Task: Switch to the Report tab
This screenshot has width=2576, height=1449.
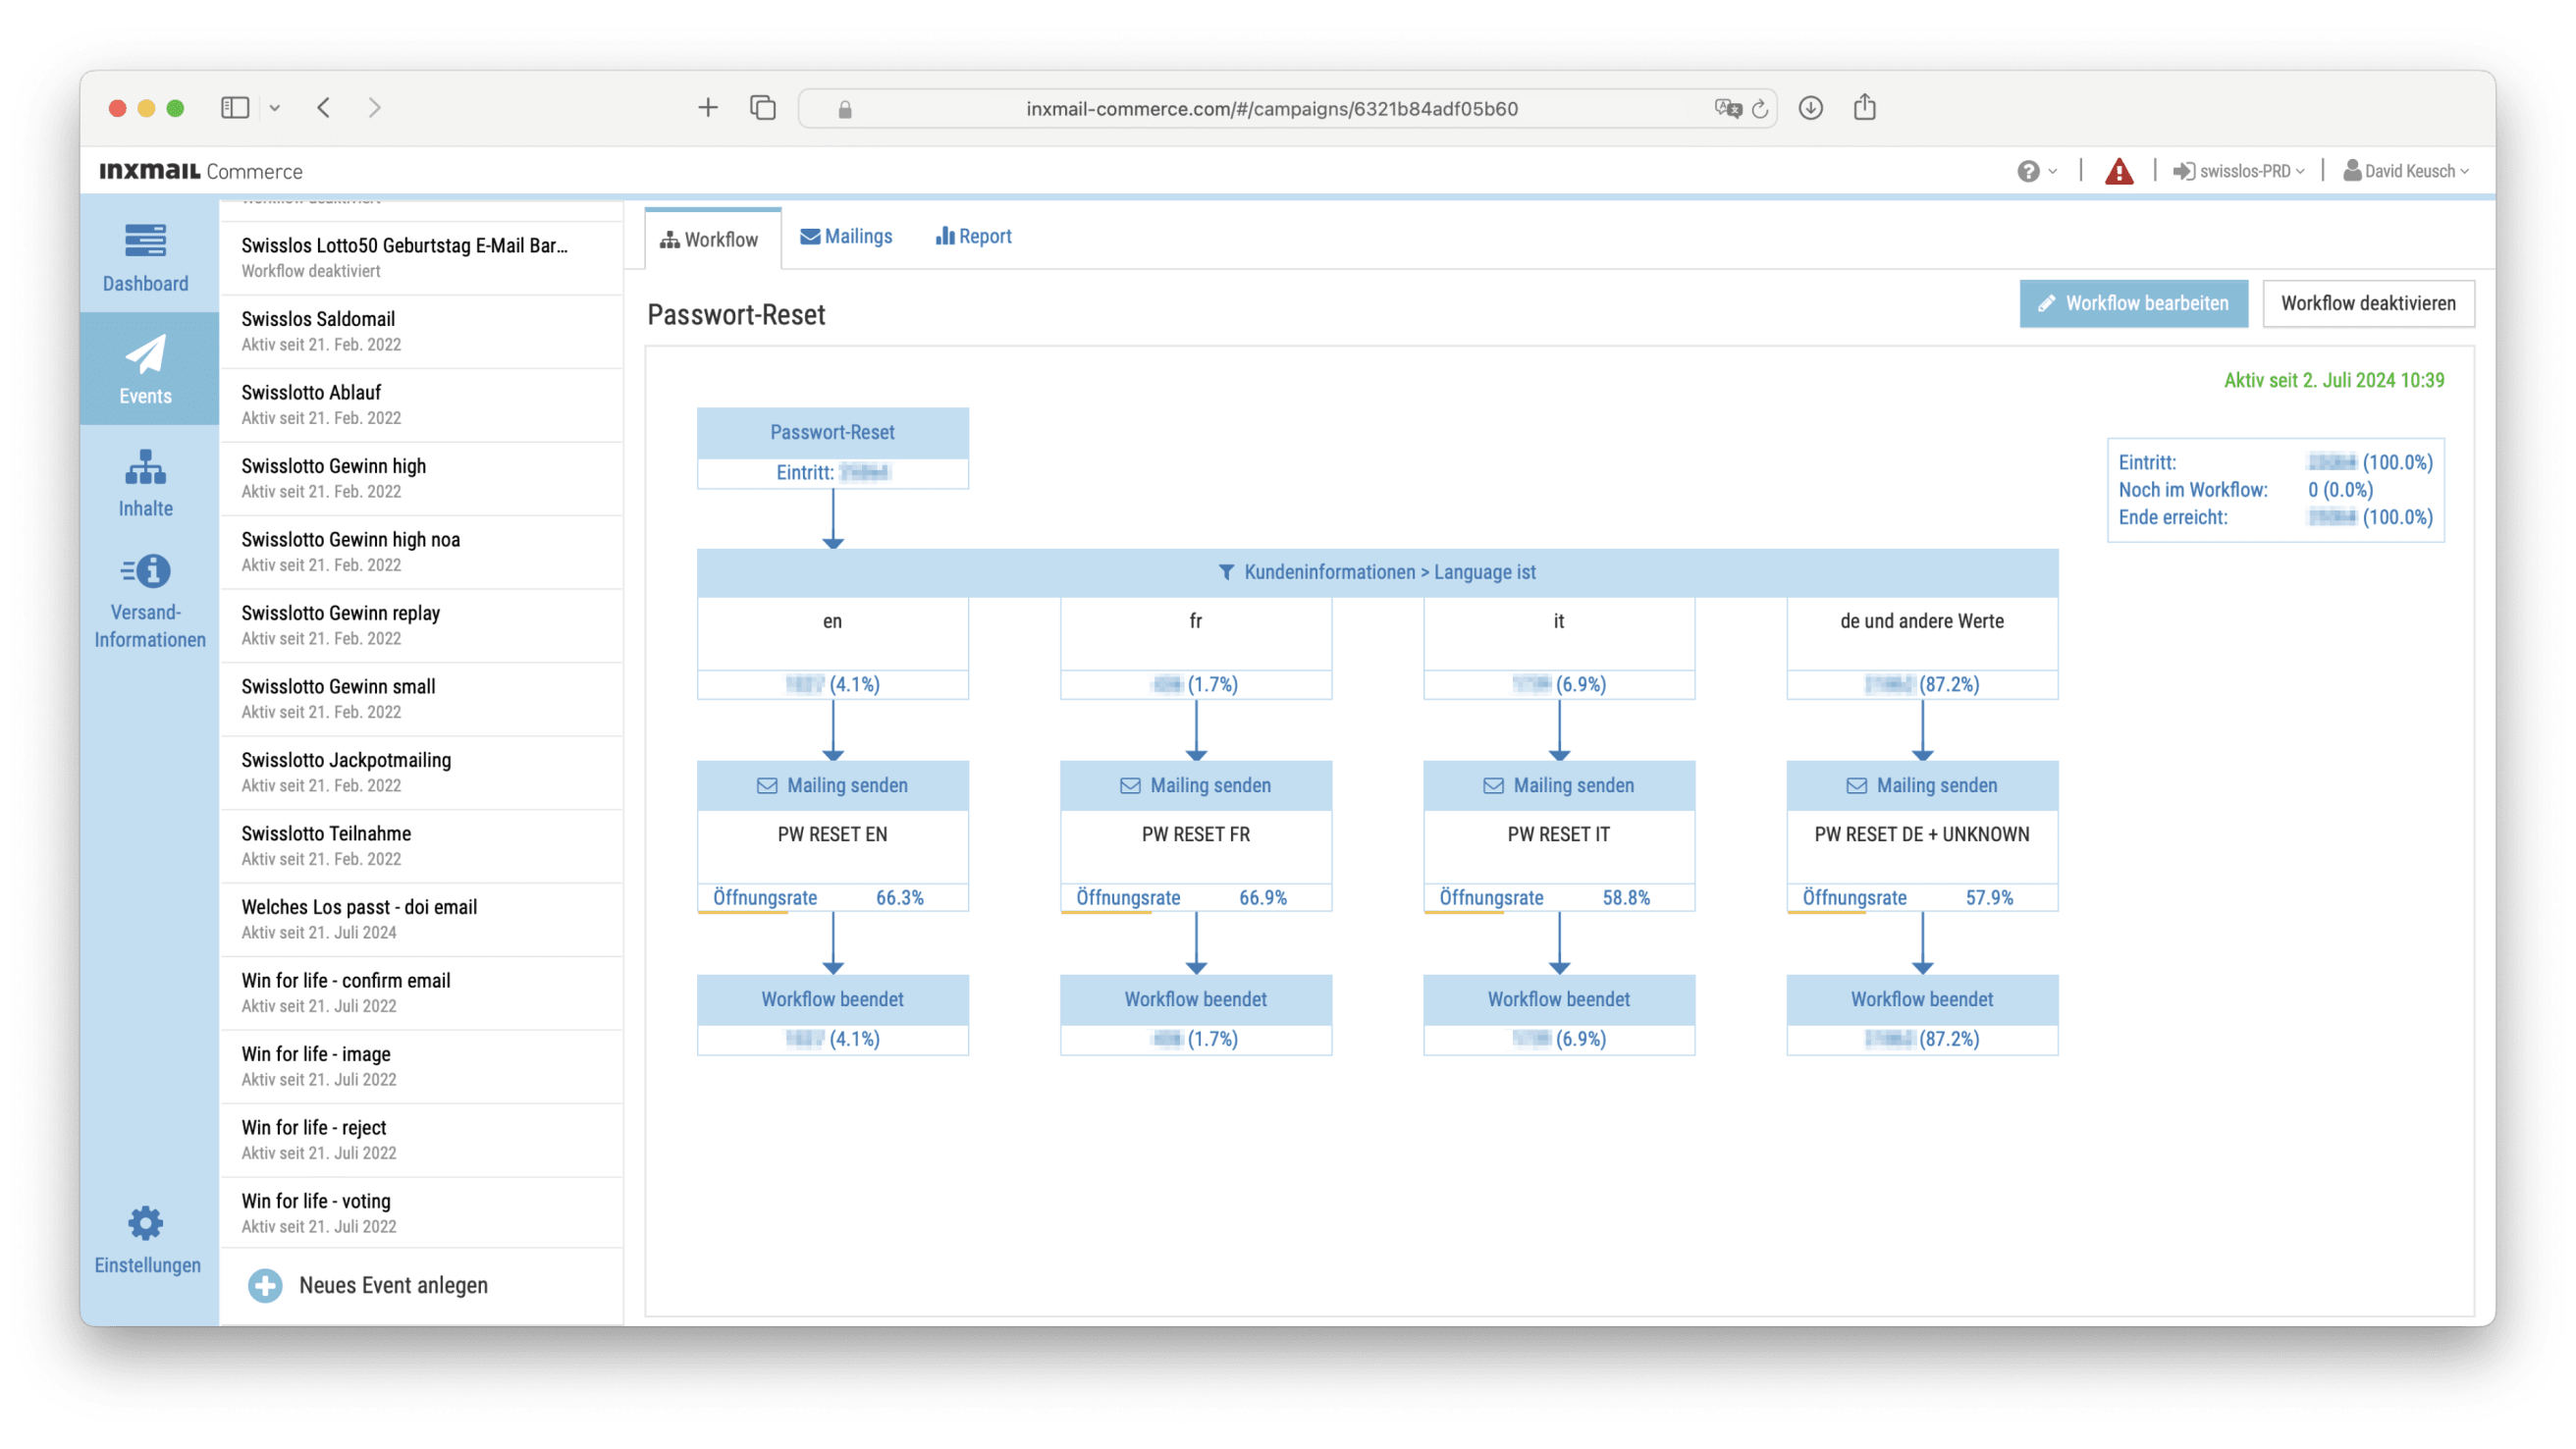Action: [x=972, y=236]
